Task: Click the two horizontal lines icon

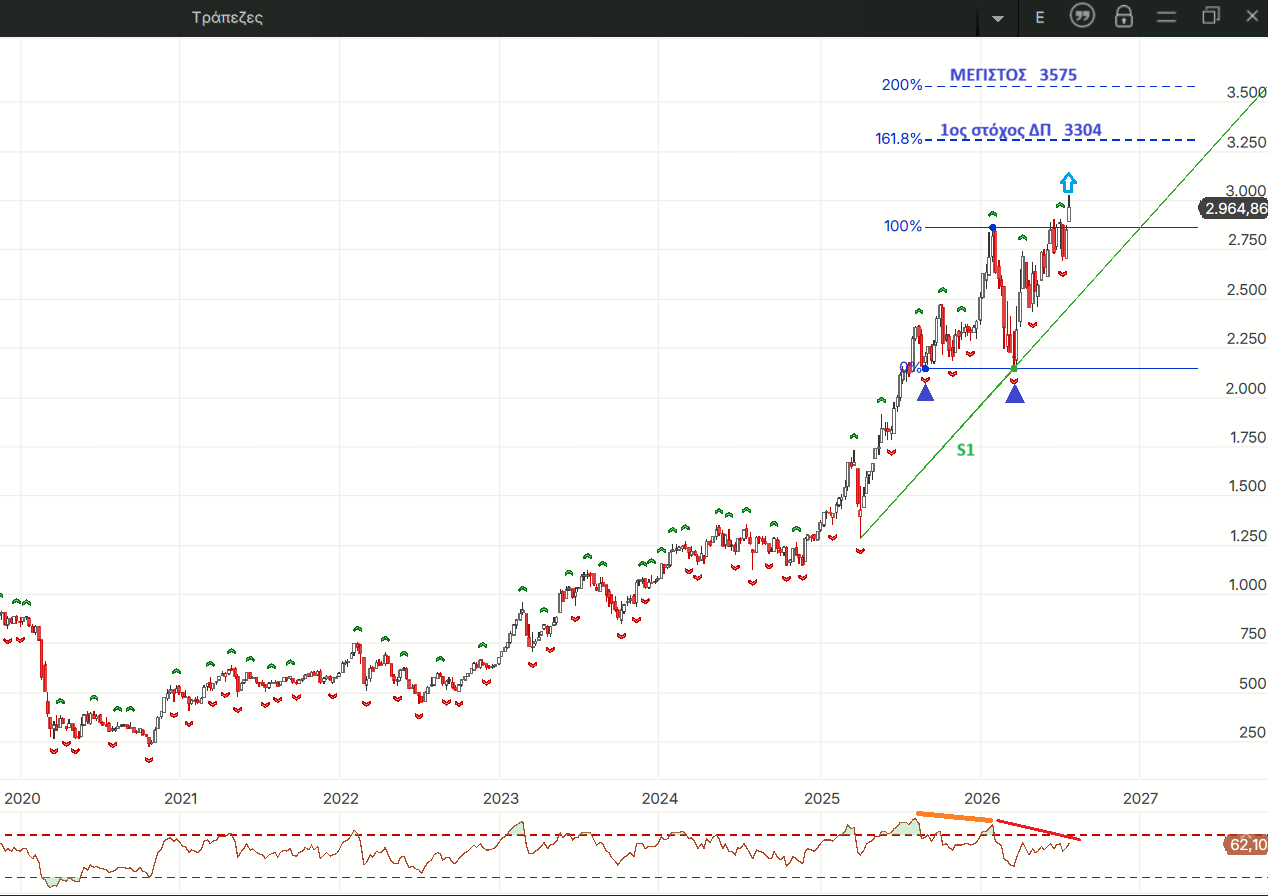Action: 1167,17
